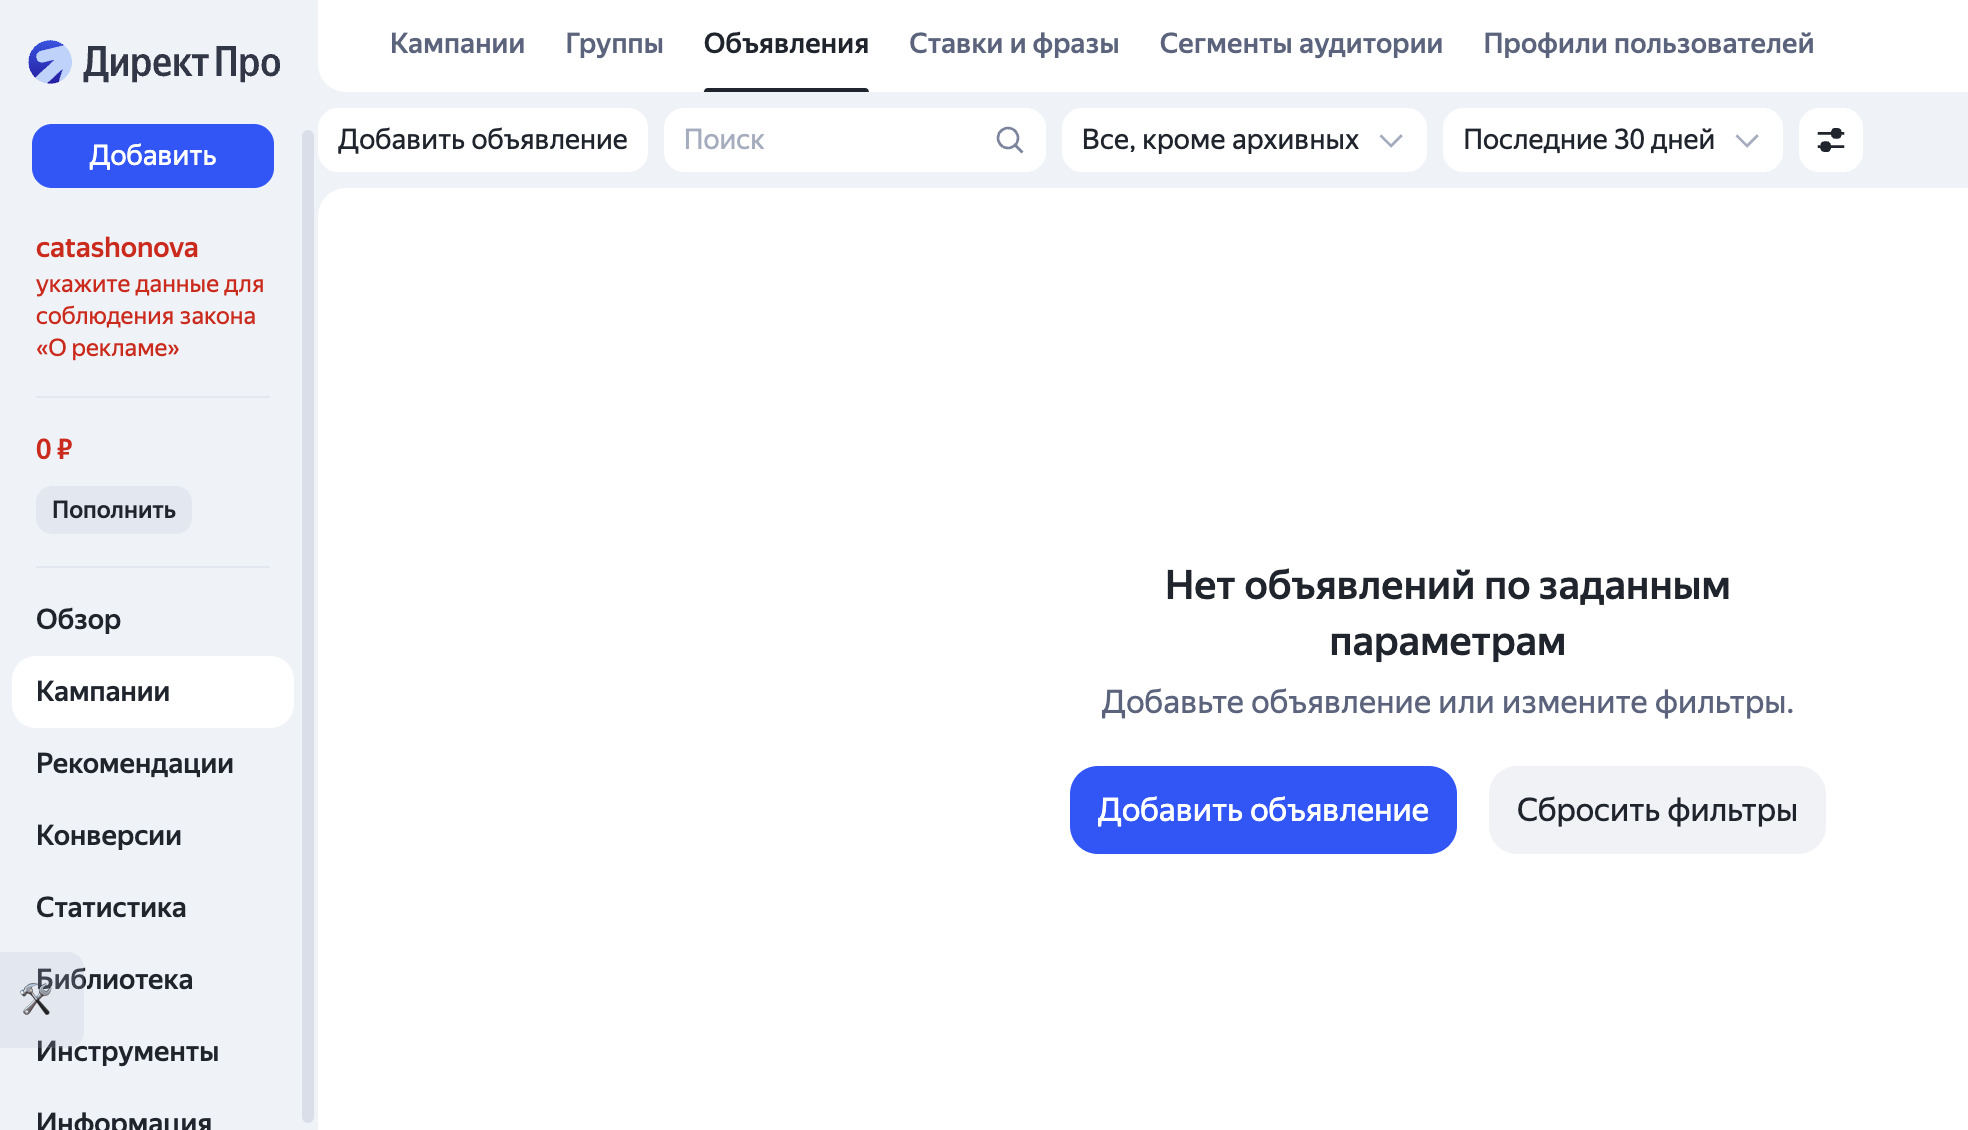Click inside the «Поиск» search field
This screenshot has height=1130, width=1968.
click(x=820, y=140)
